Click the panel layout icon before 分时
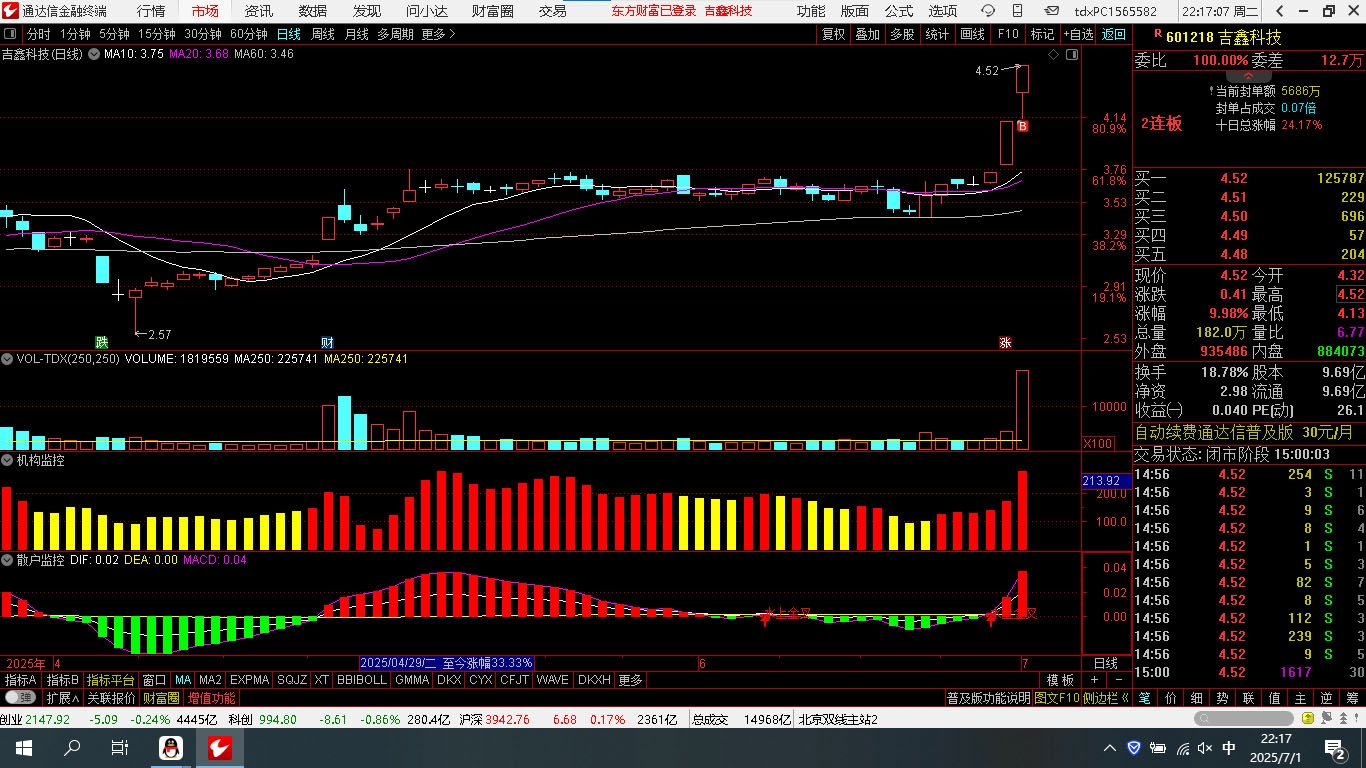Viewport: 1366px width, 768px height. click(x=10, y=34)
